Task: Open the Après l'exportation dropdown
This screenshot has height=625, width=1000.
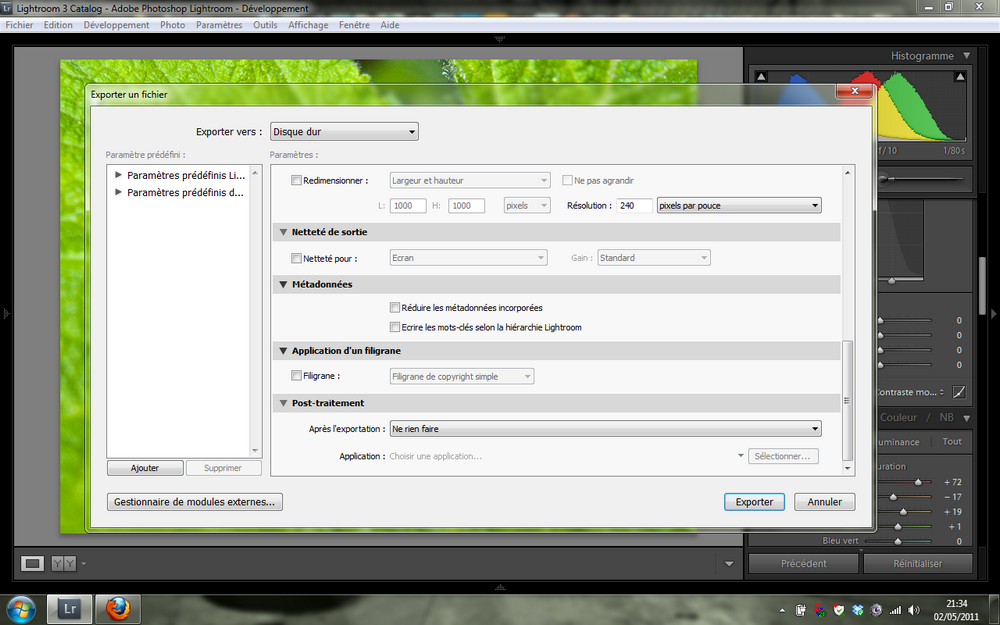Action: (x=605, y=429)
